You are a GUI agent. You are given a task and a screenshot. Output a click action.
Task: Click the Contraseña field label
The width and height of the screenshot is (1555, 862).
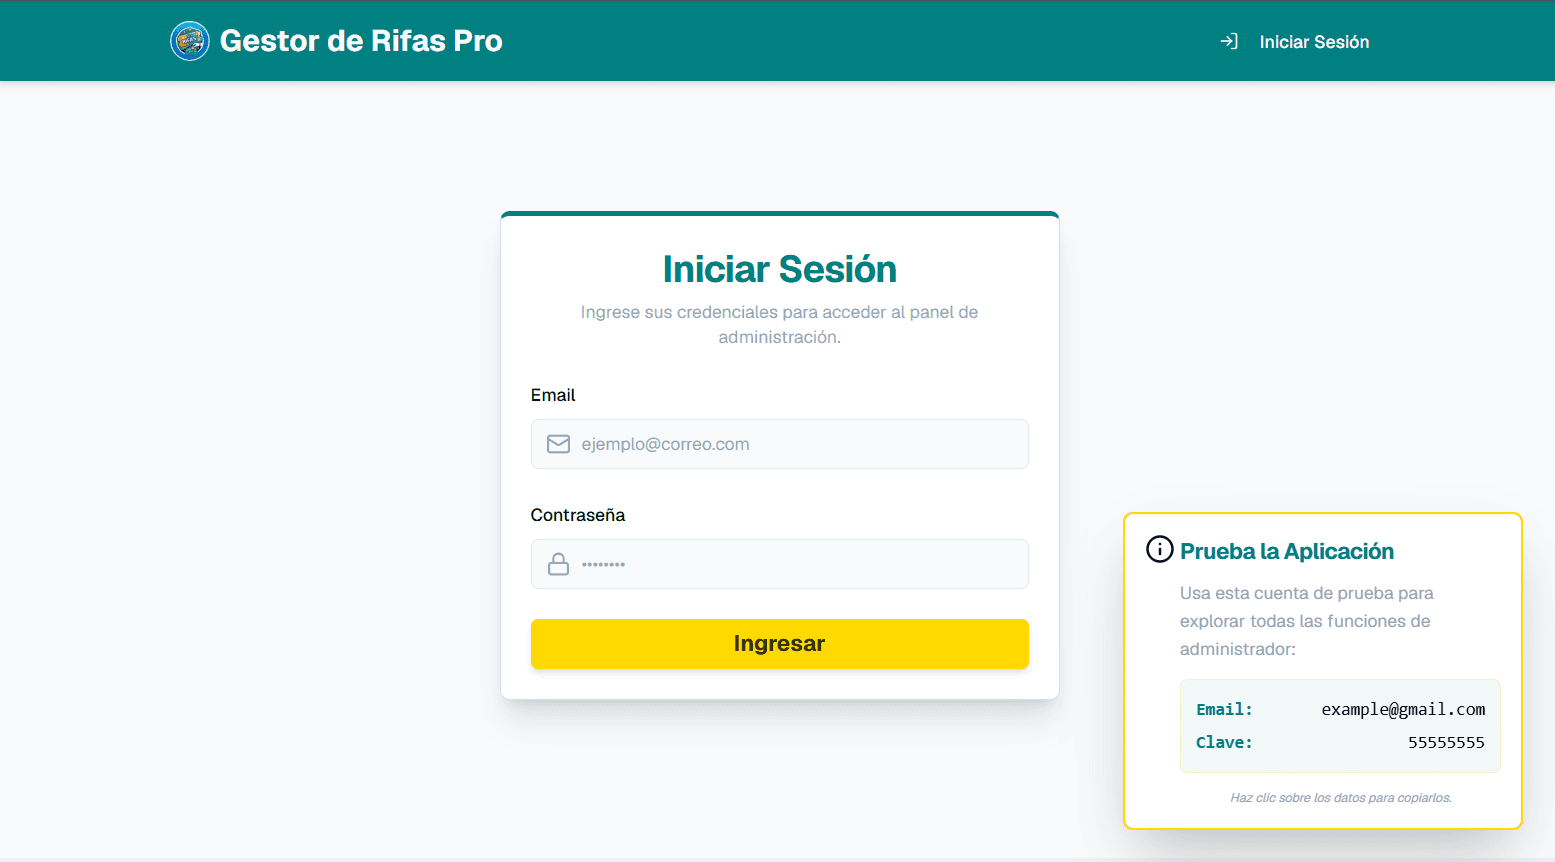click(x=578, y=515)
